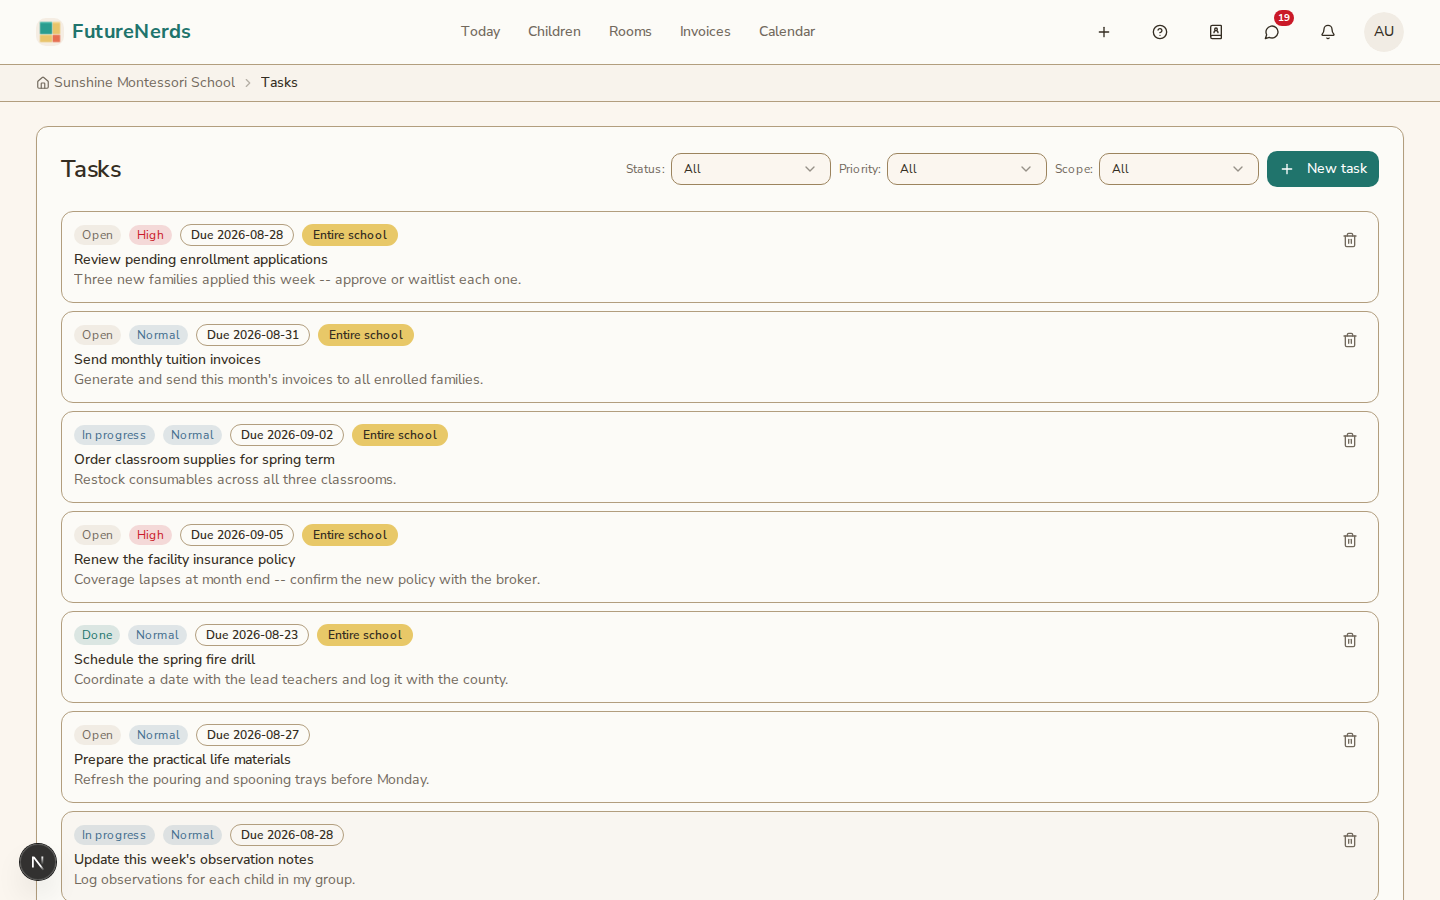Open the Priority filter dropdown
This screenshot has width=1440, height=900.
pos(966,169)
